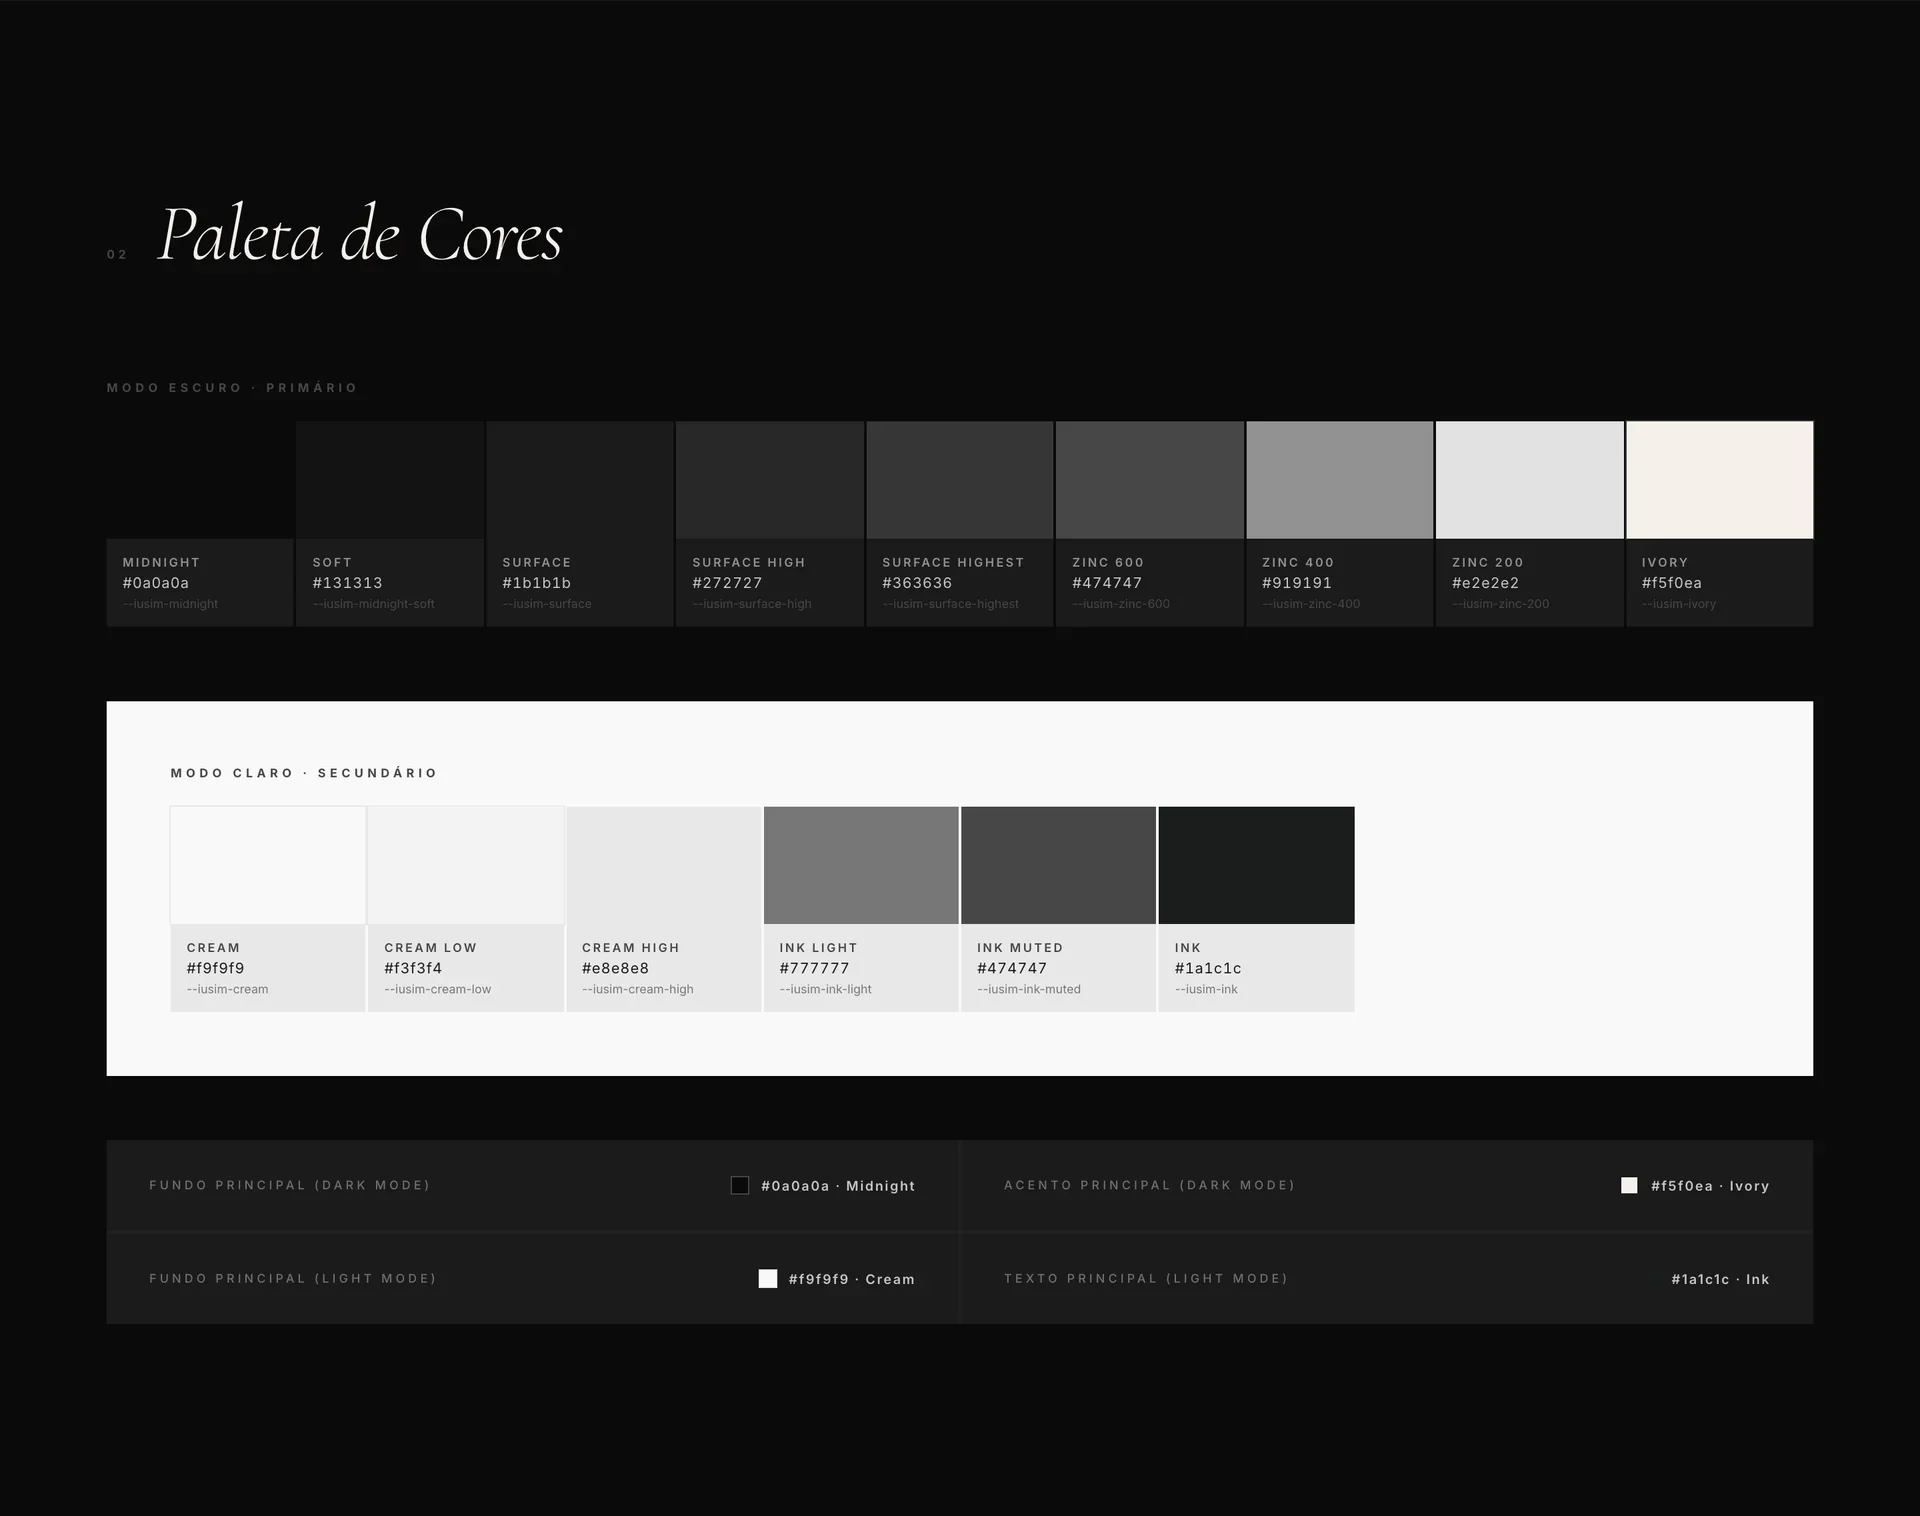This screenshot has width=1920, height=1516.
Task: Pick the Ink #1a1c1c swatch
Action: pos(1257,865)
